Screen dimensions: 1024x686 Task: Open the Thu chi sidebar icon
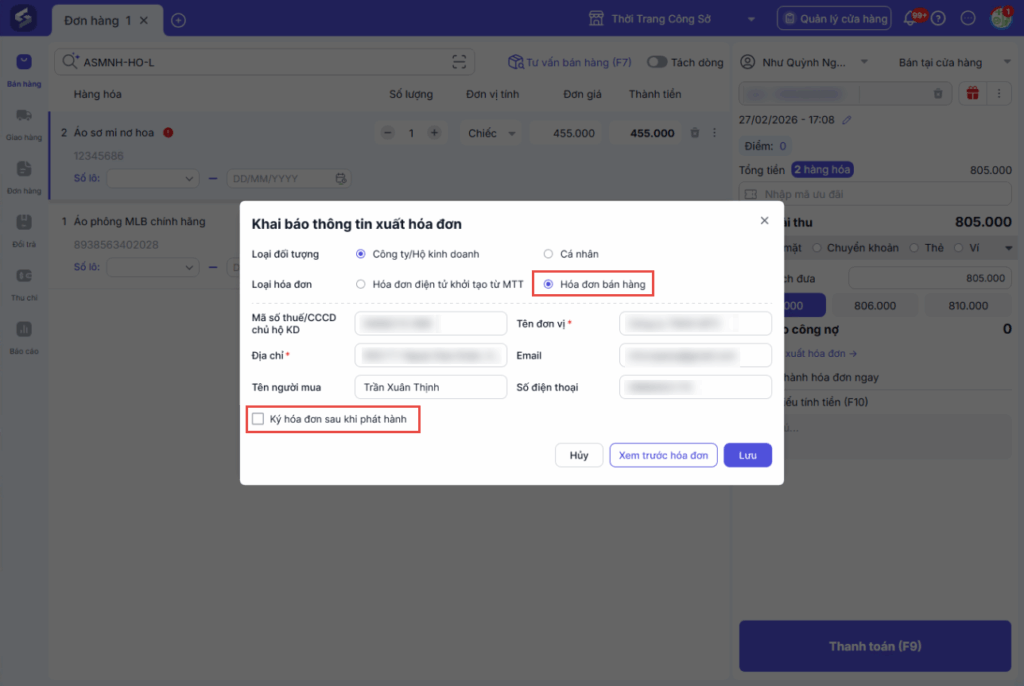[24, 280]
